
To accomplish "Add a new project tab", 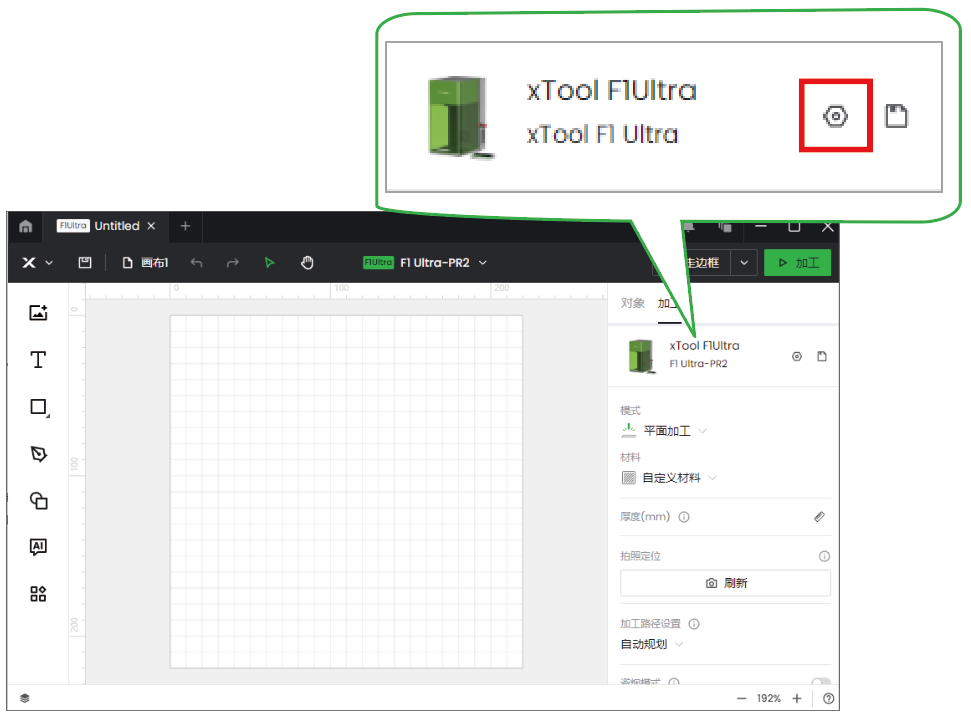I will point(185,226).
